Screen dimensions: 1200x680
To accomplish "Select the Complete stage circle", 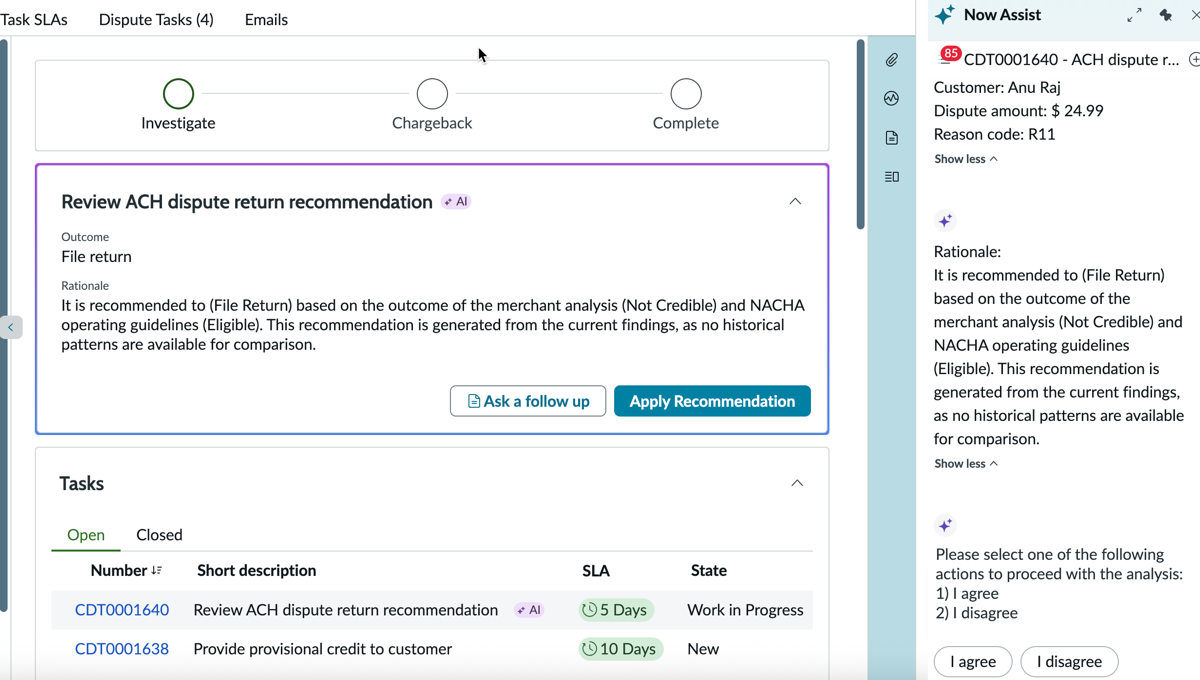I will pos(686,94).
